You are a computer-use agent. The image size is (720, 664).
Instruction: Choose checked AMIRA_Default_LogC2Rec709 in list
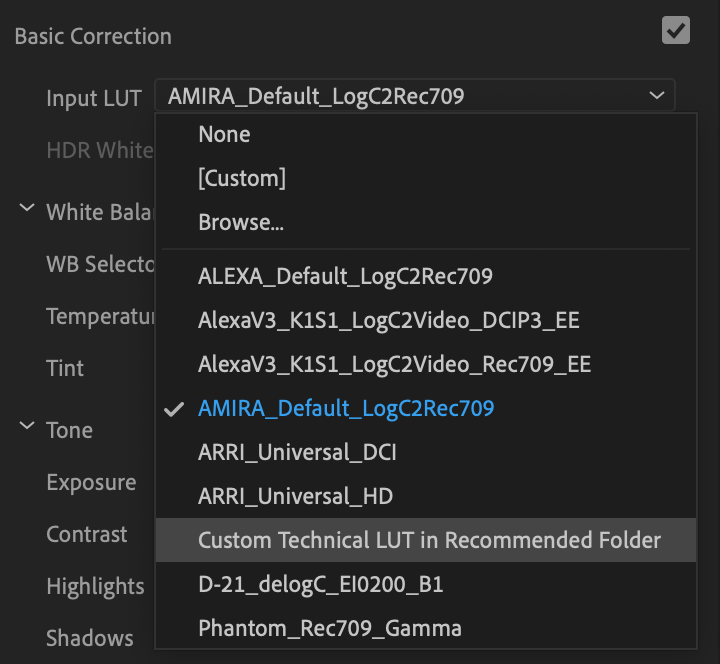(x=426, y=409)
